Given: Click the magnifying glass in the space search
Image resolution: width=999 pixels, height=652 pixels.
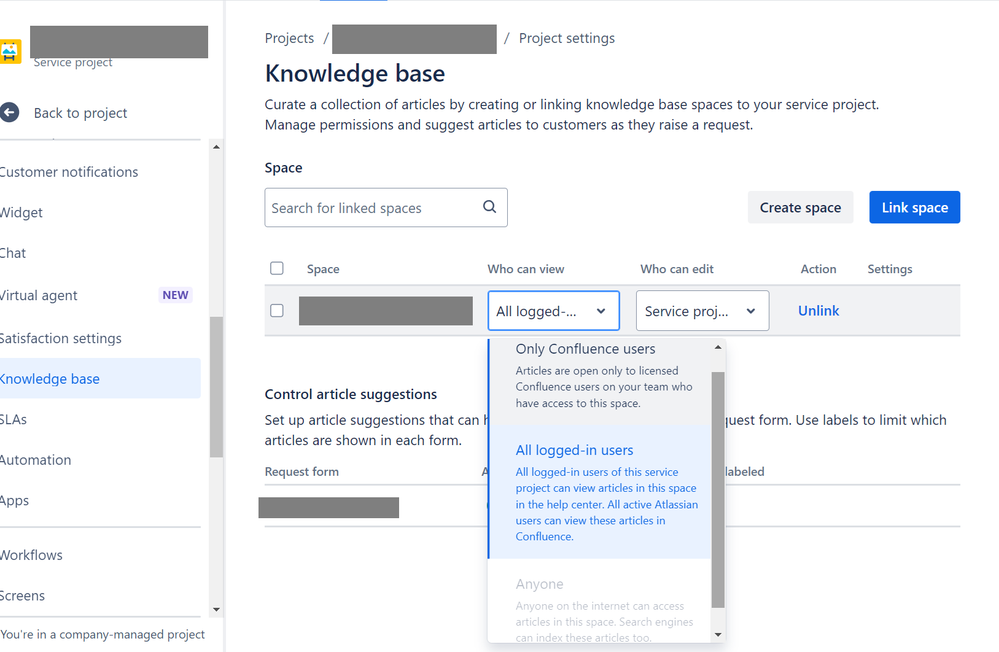Looking at the screenshot, I should coord(489,207).
